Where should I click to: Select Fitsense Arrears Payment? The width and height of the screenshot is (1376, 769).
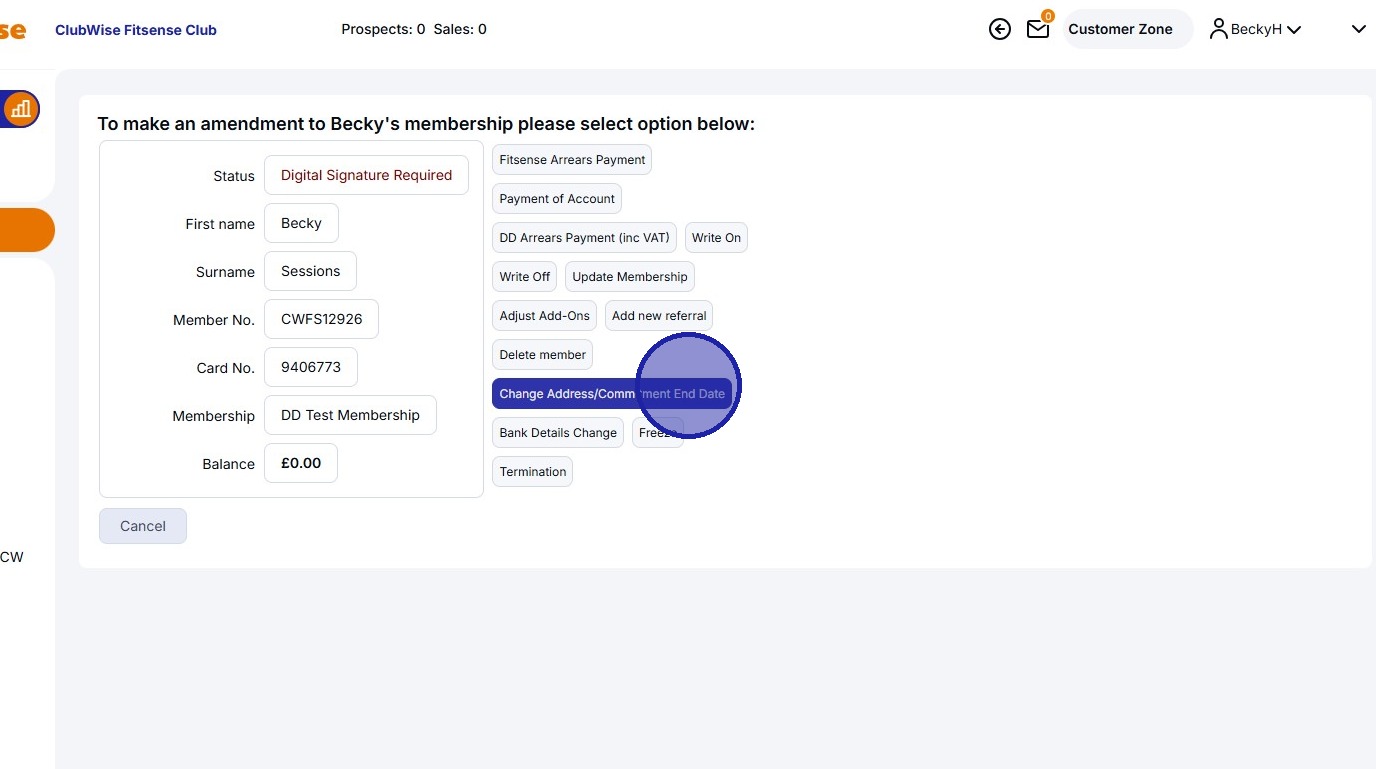coord(571,159)
